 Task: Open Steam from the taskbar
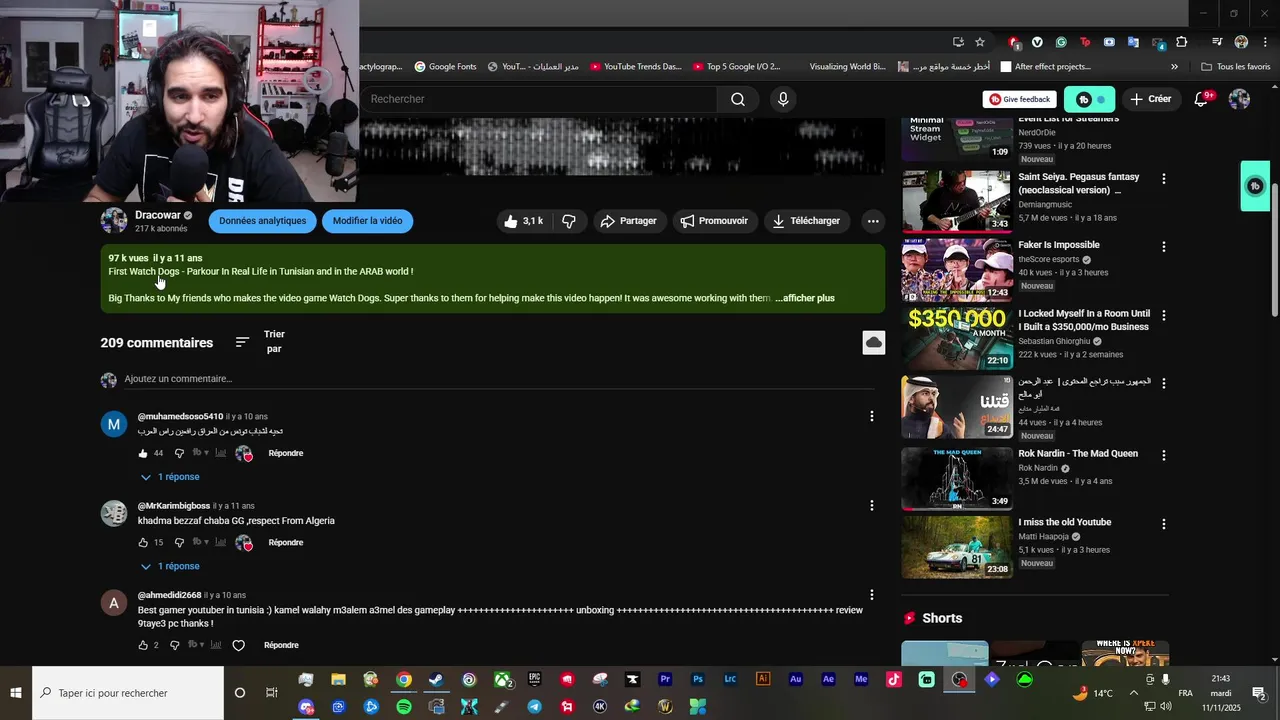[x=436, y=680]
